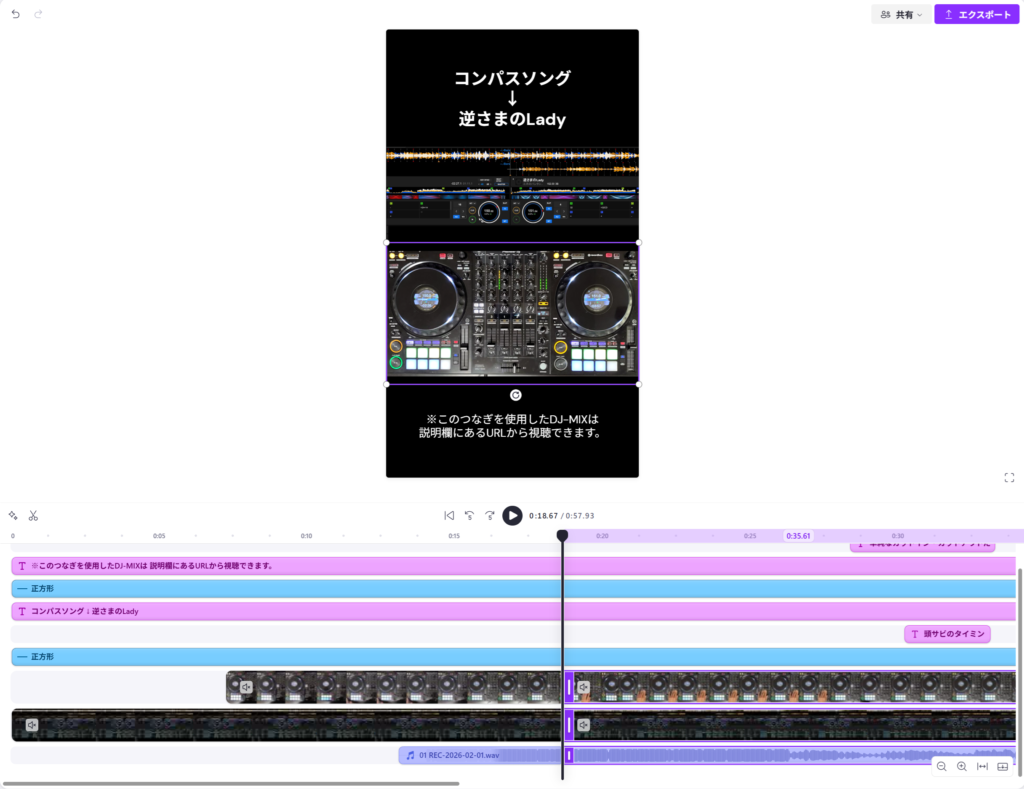
Task: Enter fullscreen preview mode
Action: click(1009, 478)
